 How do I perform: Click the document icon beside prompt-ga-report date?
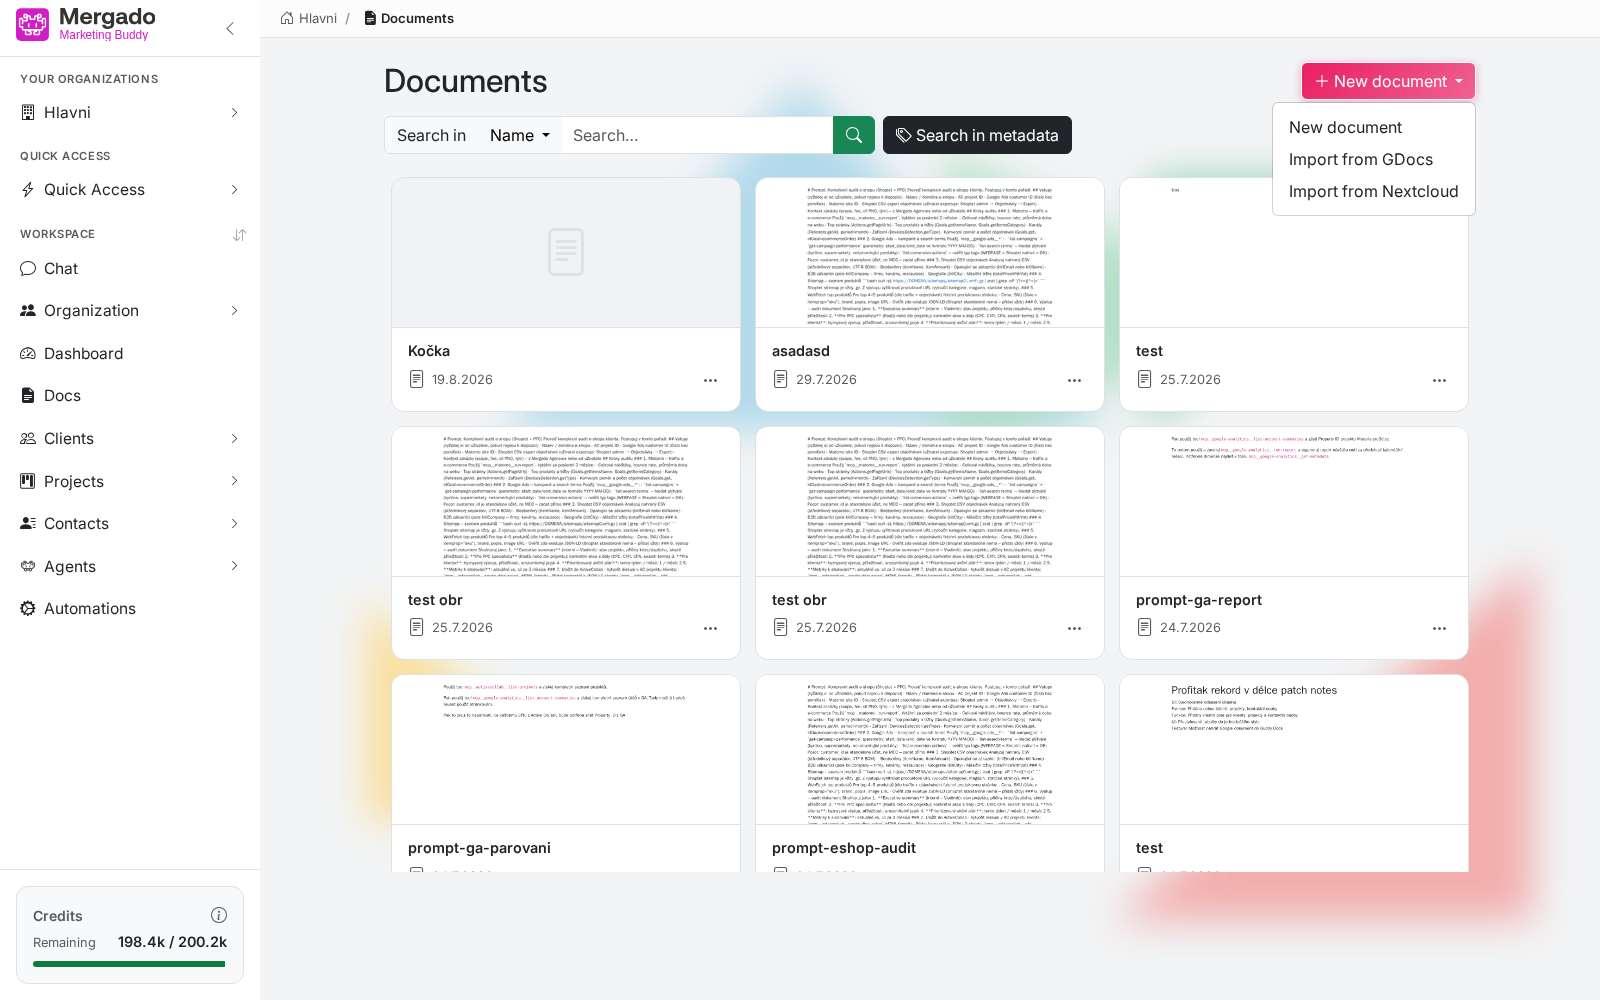(1144, 627)
